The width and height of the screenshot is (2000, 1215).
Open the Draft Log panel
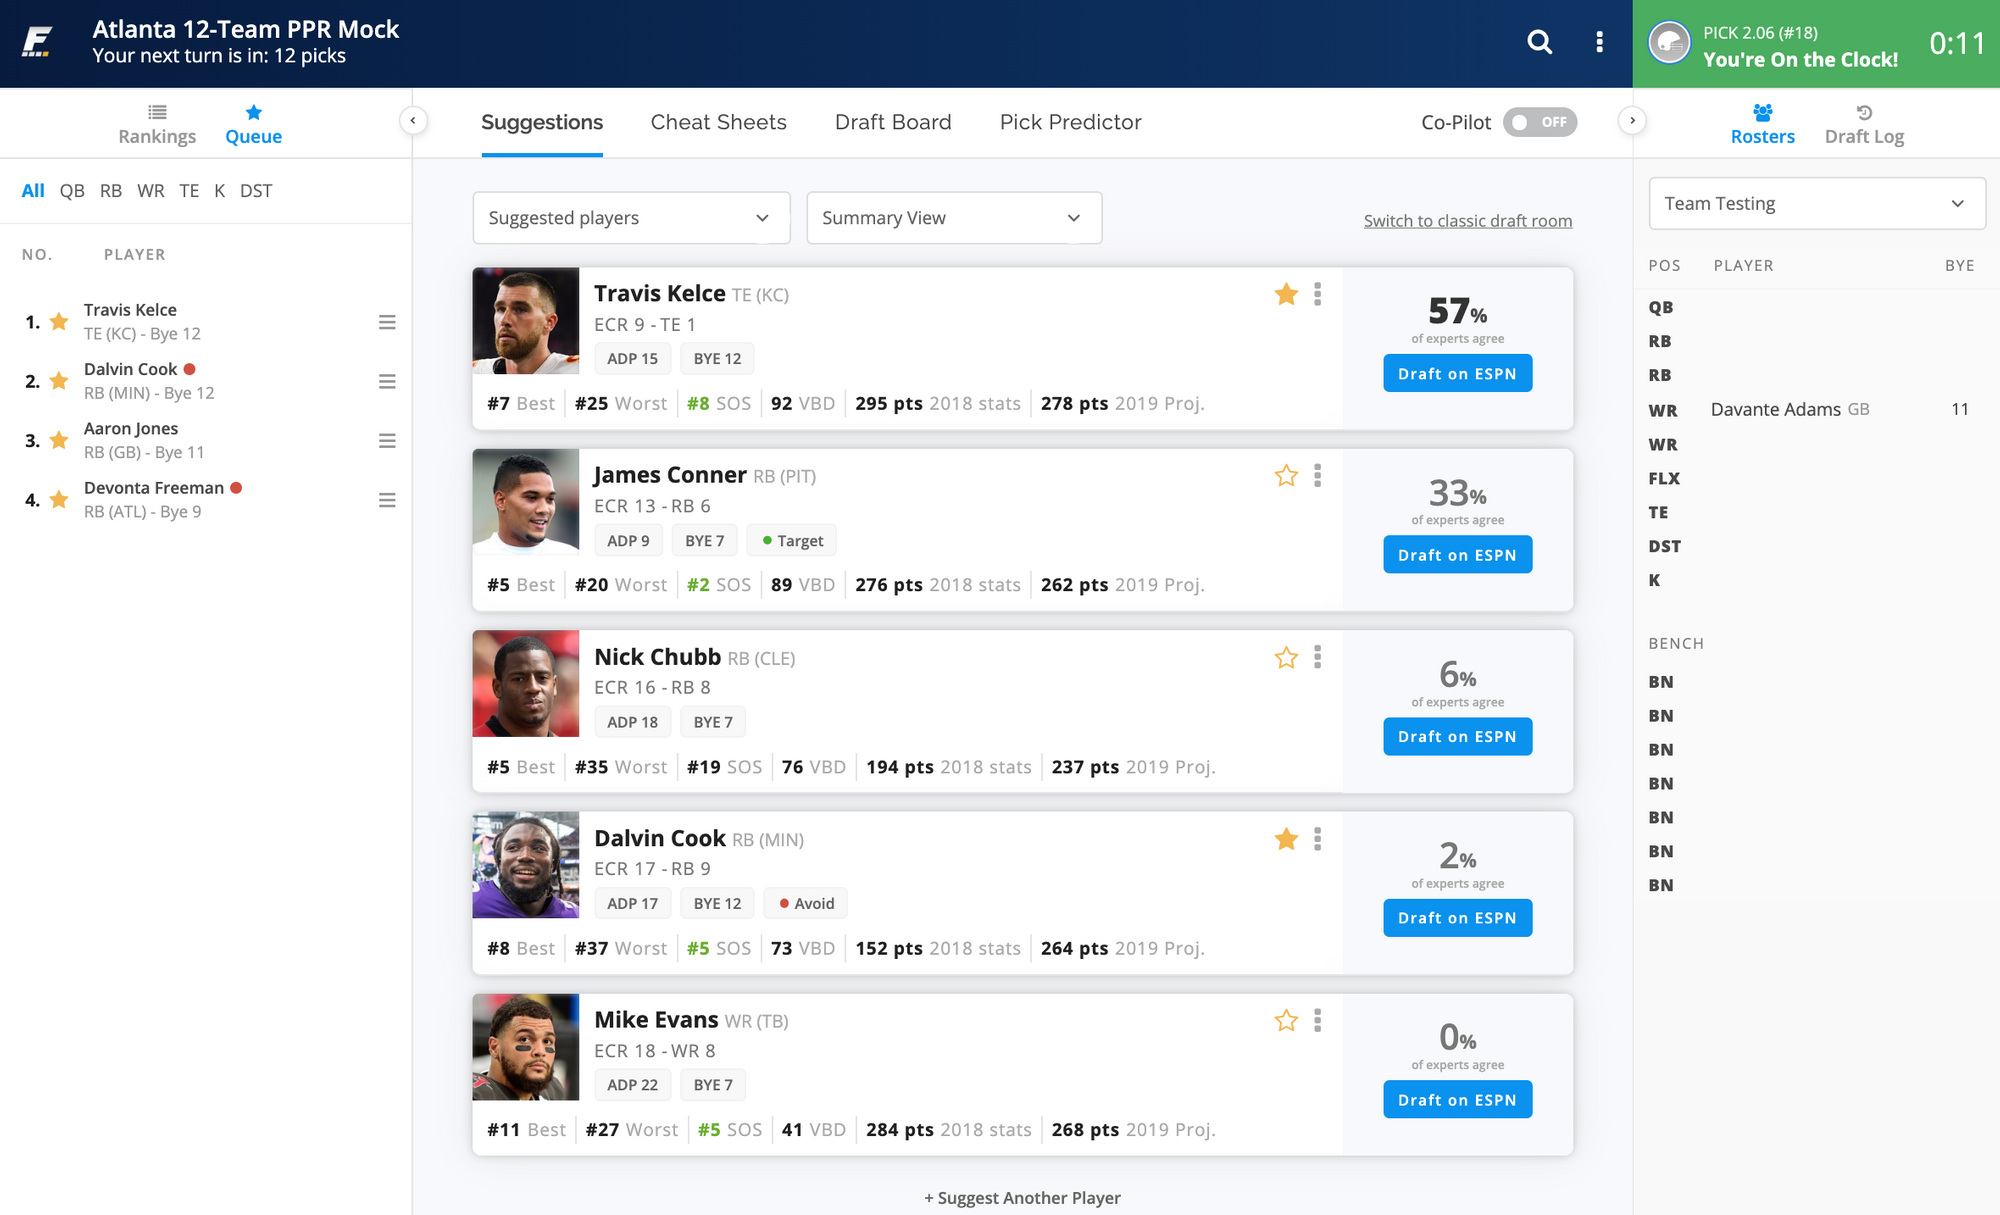pos(1864,124)
